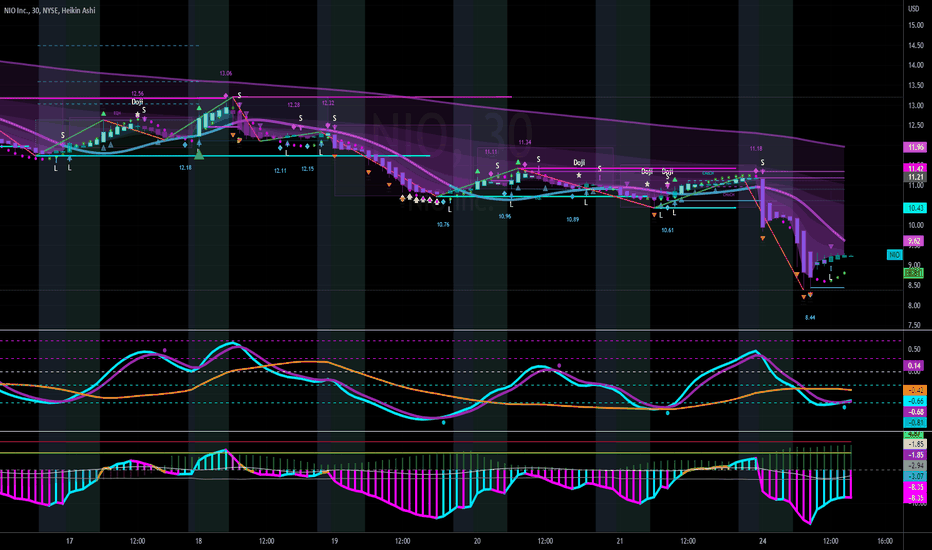Image resolution: width=932 pixels, height=550 pixels.
Task: Select the cyan -0.66 oscillator tag
Action: pos(915,401)
